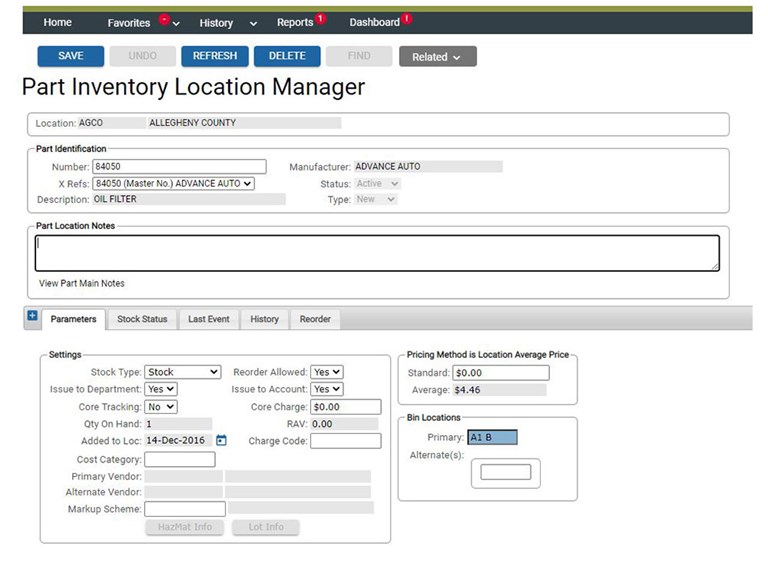
Task: Click the Favorites red badge icon
Action: coord(165,20)
